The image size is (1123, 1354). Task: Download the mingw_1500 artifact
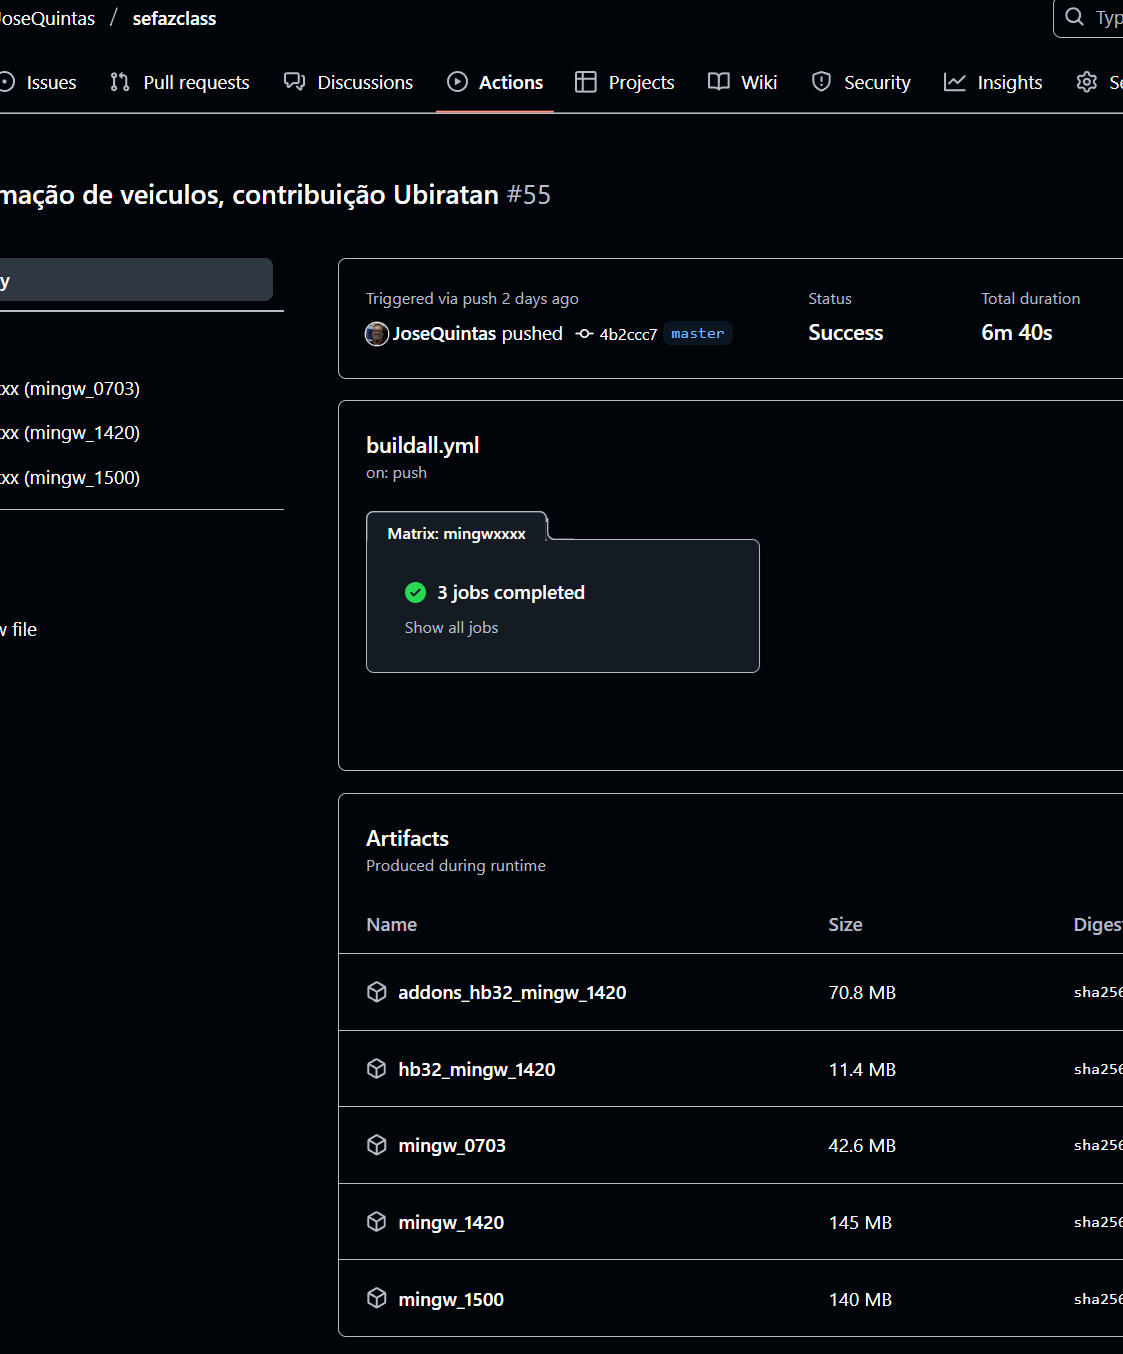(x=451, y=1300)
